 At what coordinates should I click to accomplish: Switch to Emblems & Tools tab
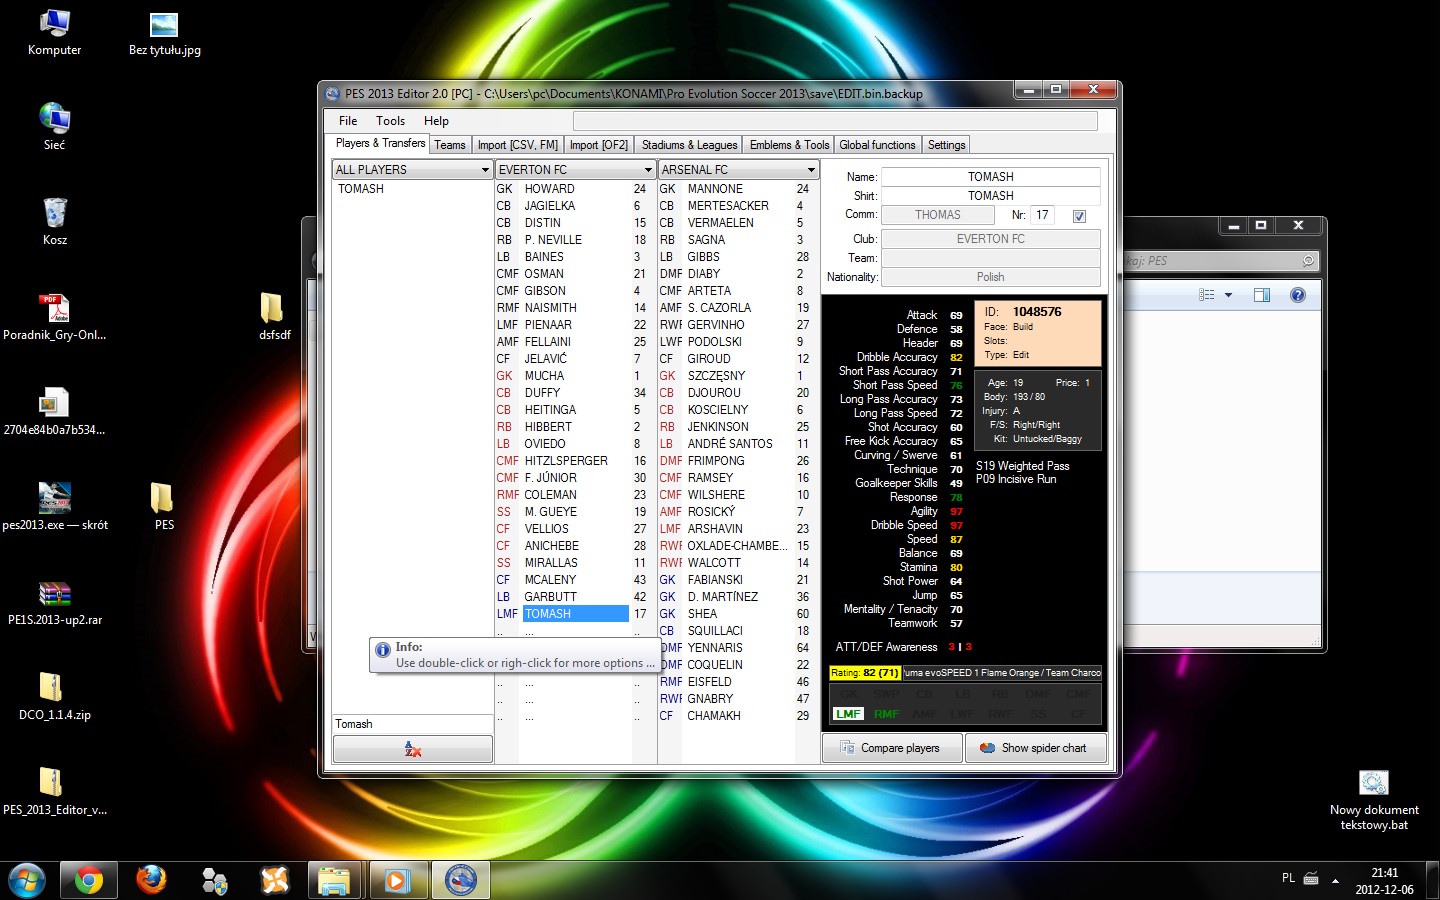point(789,145)
